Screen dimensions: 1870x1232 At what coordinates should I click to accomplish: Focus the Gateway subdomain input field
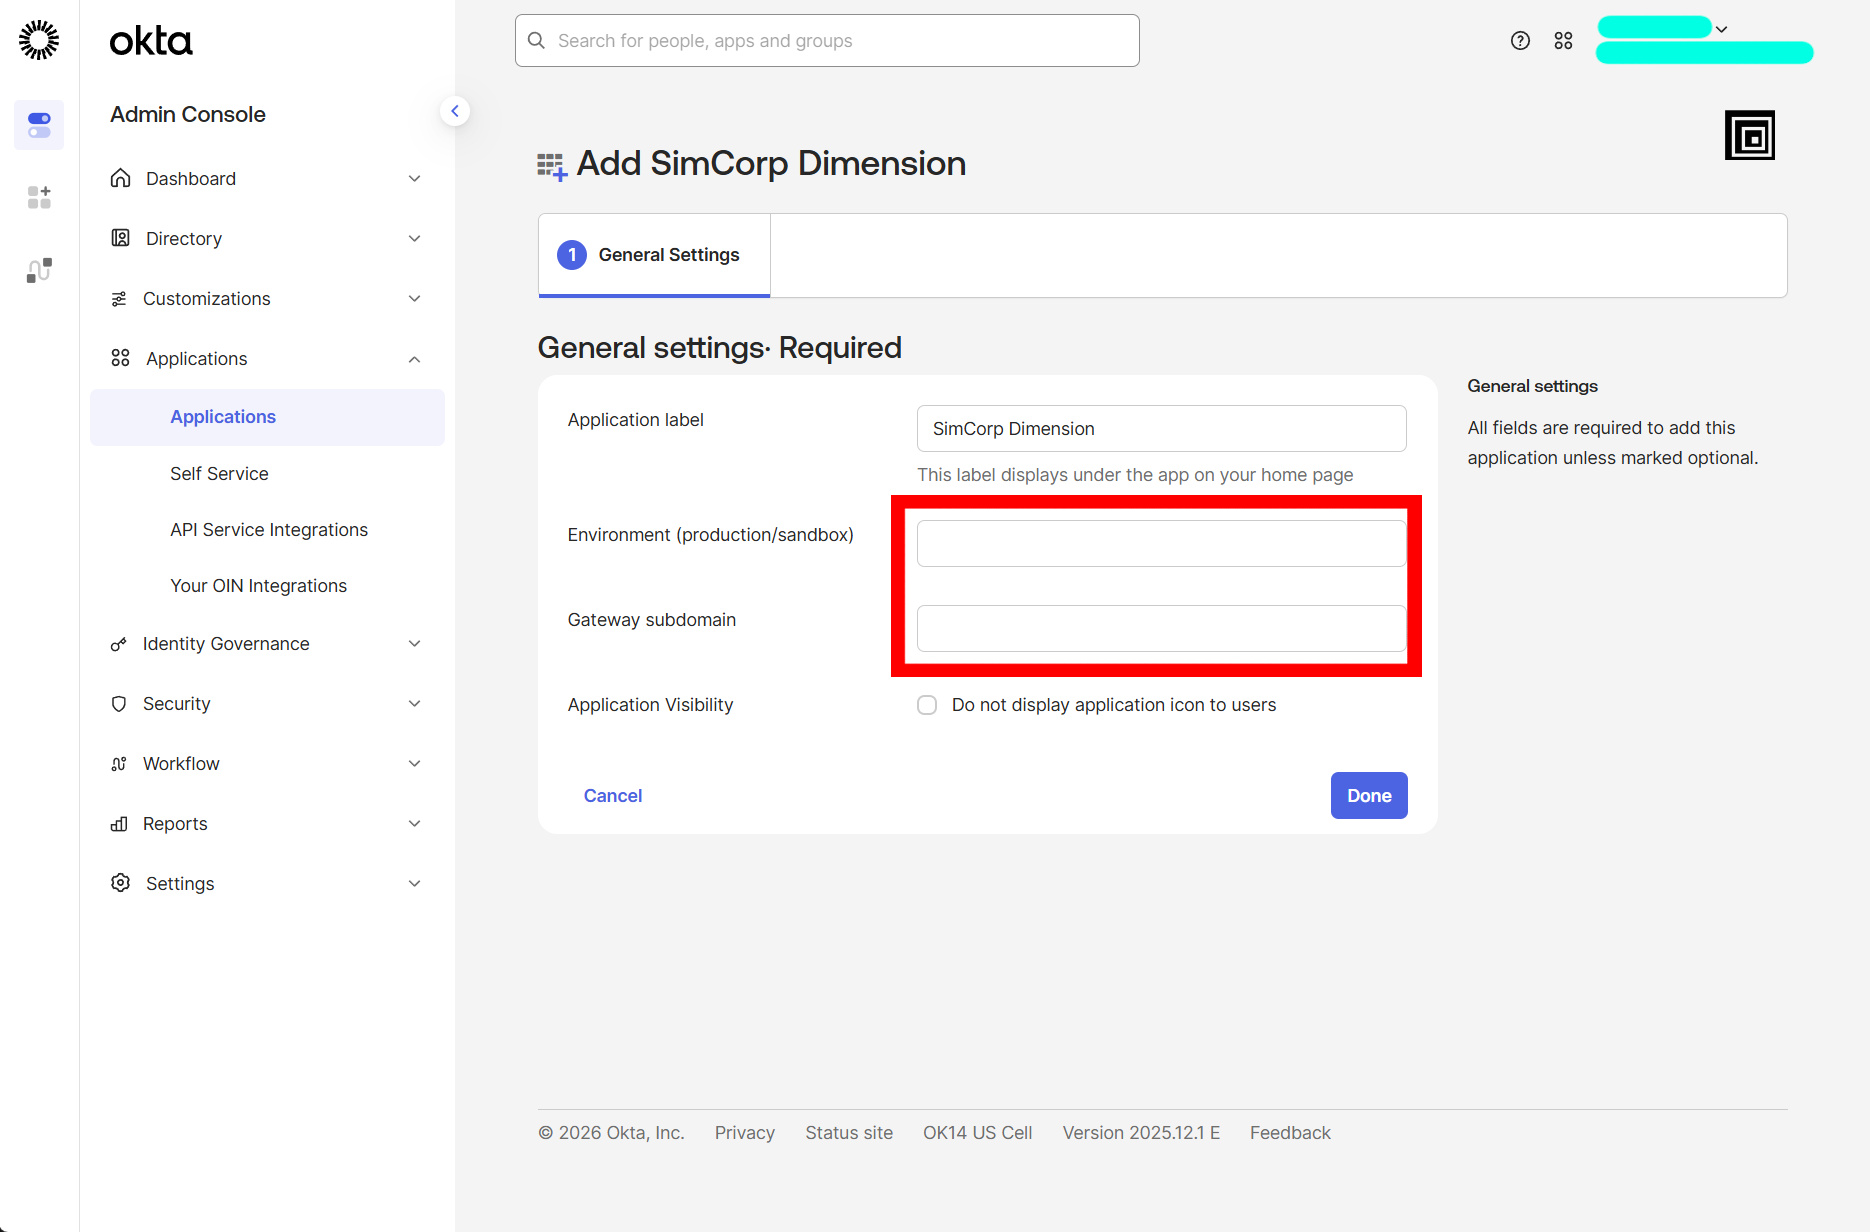(x=1161, y=629)
